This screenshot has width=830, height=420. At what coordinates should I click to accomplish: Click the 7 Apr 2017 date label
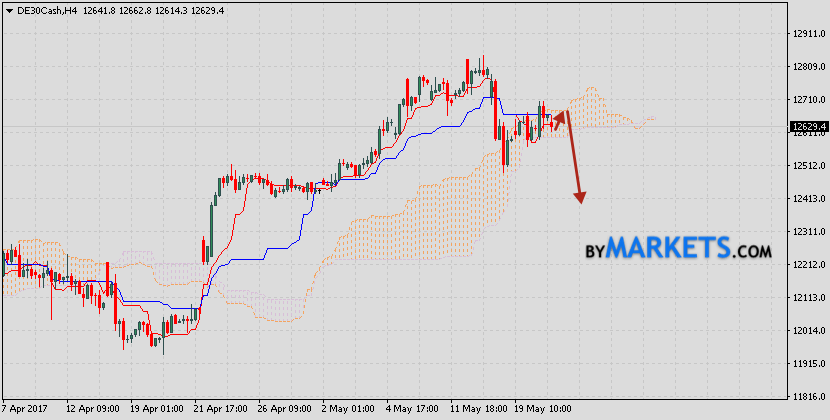23,409
